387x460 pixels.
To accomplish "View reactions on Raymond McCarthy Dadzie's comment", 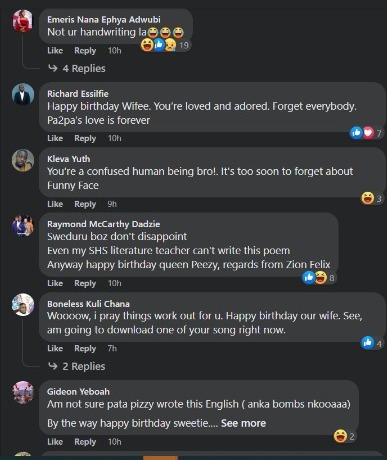I will coord(318,277).
